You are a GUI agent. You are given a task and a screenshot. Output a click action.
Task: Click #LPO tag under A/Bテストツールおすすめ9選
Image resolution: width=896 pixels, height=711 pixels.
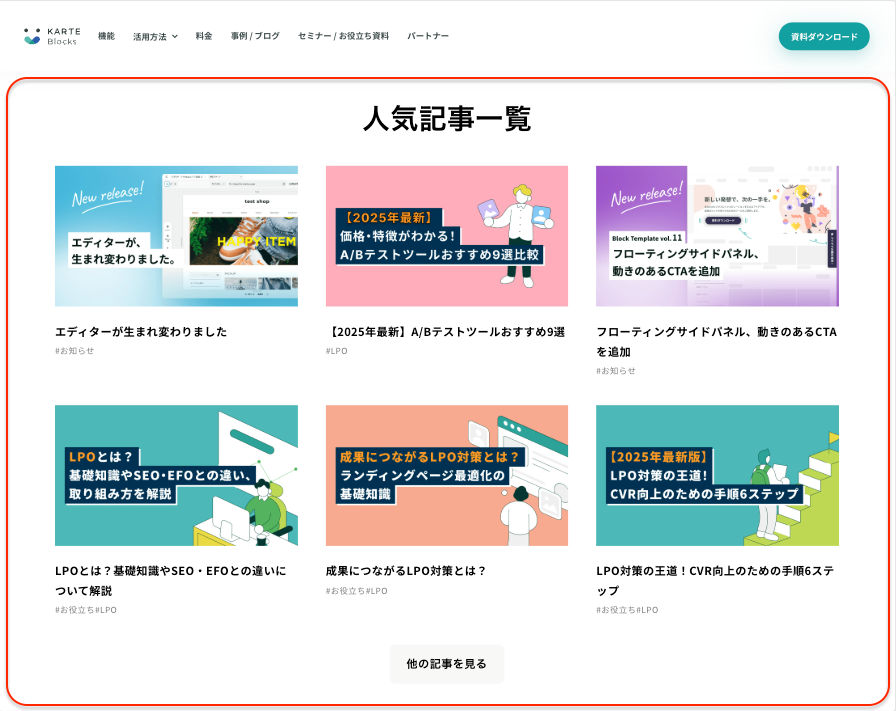[x=337, y=351]
